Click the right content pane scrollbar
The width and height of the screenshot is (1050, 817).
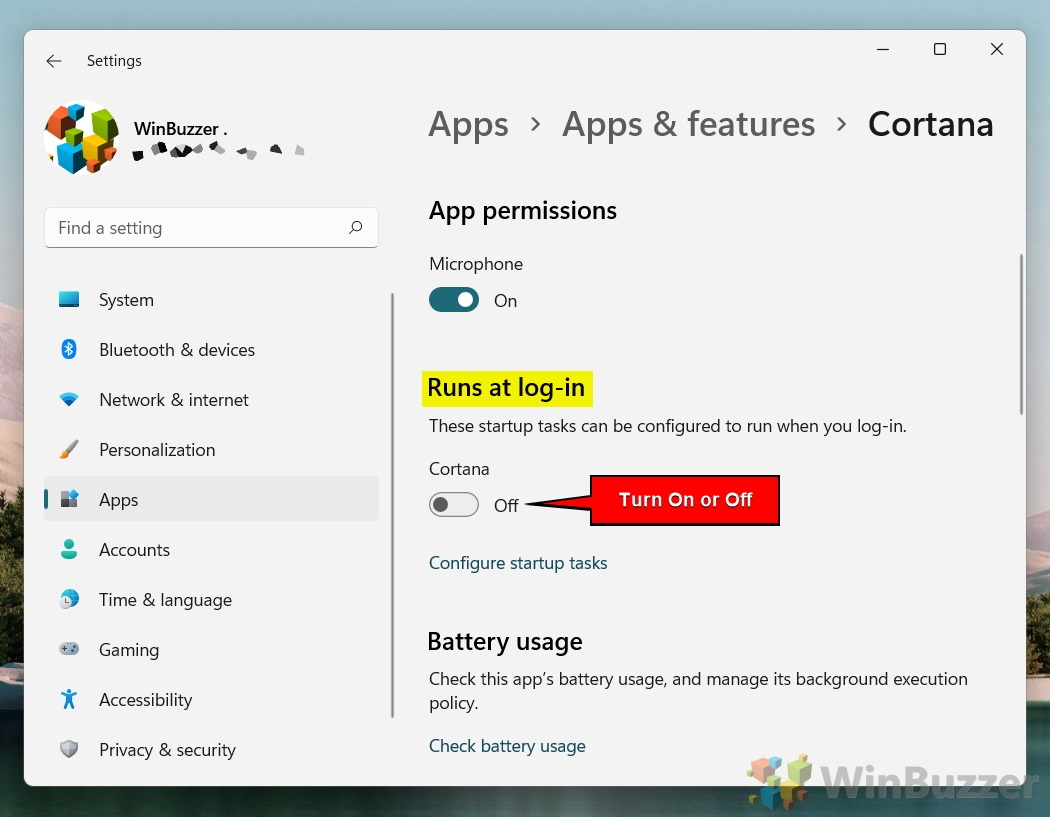(1021, 333)
